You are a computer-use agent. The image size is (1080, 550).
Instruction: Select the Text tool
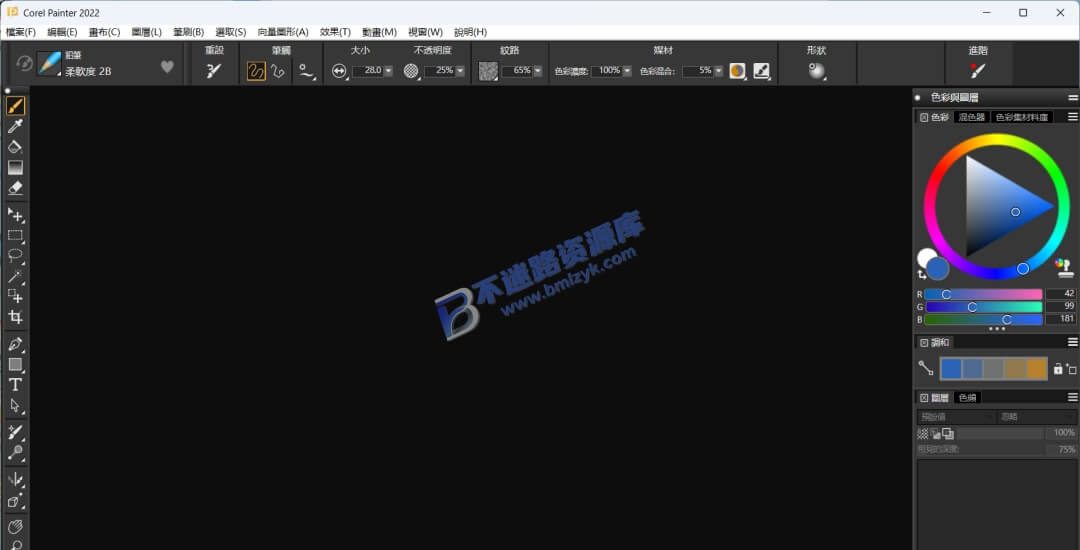[15, 385]
